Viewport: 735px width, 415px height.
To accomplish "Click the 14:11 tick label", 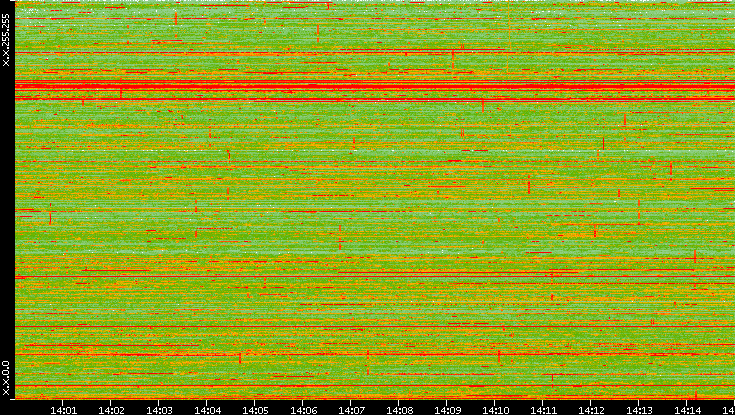I will click(x=542, y=410).
